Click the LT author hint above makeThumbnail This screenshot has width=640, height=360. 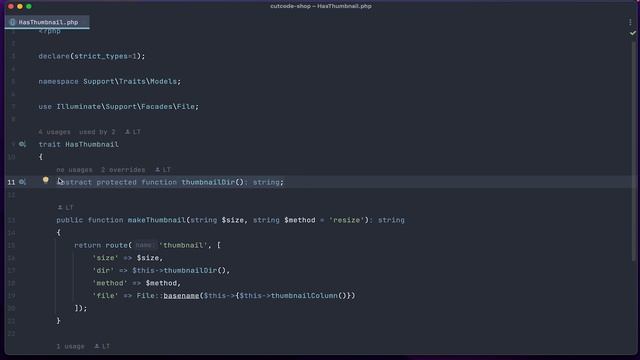point(65,207)
